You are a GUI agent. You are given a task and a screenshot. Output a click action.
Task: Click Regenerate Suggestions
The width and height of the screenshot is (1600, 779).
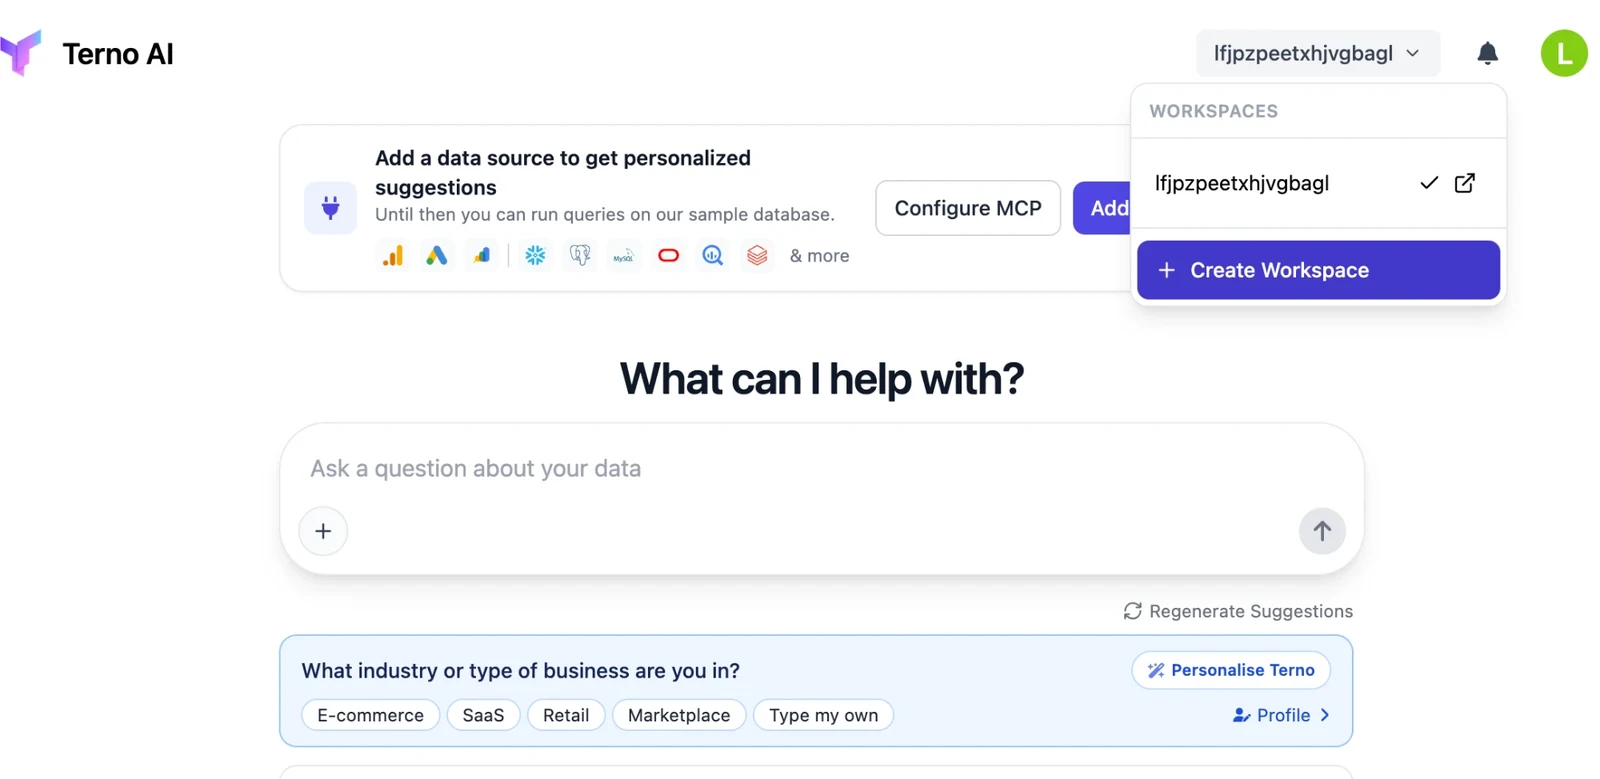1238,611
